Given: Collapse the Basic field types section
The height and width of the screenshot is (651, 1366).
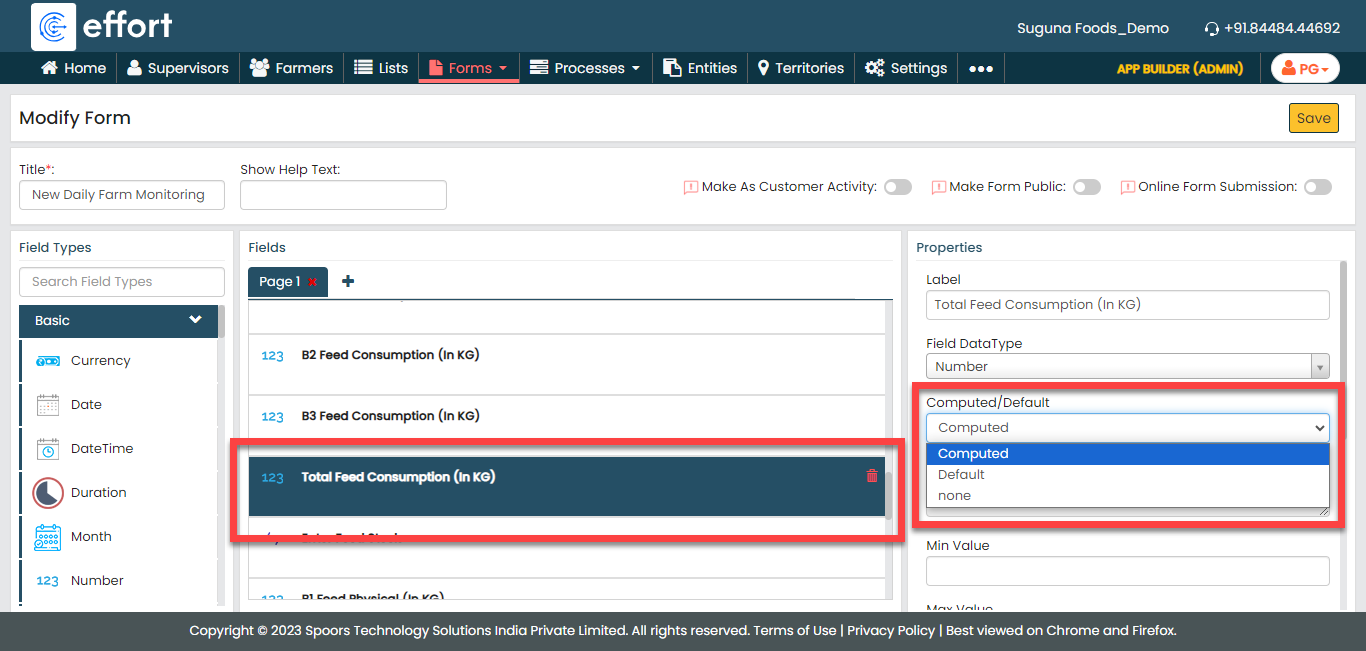Looking at the screenshot, I should (195, 320).
